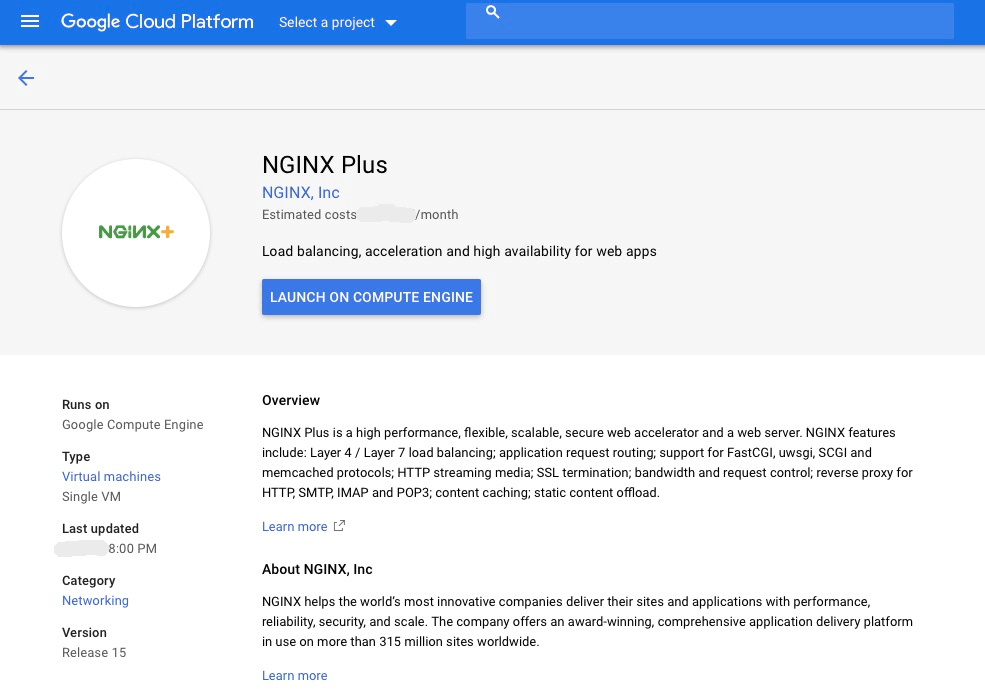Open the navigation hamburger menu
Viewport: 985px width, 691px height.
click(x=29, y=21)
